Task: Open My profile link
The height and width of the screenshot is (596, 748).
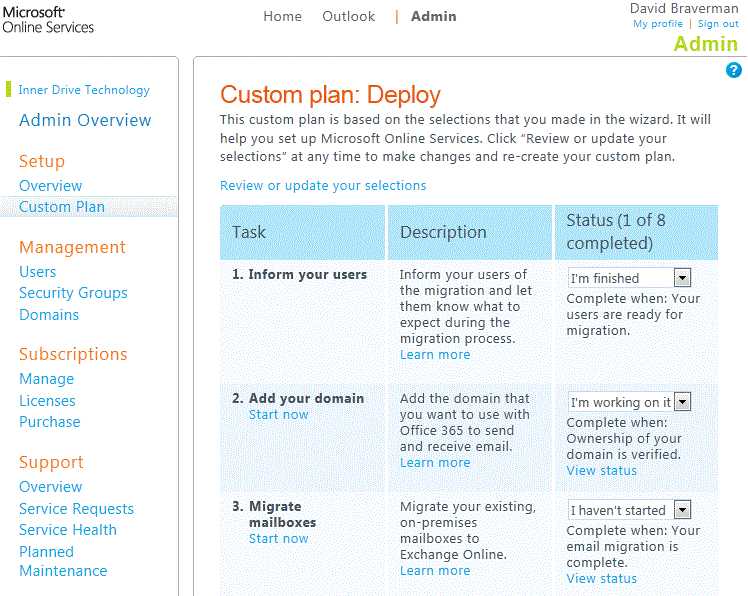Action: coord(658,24)
